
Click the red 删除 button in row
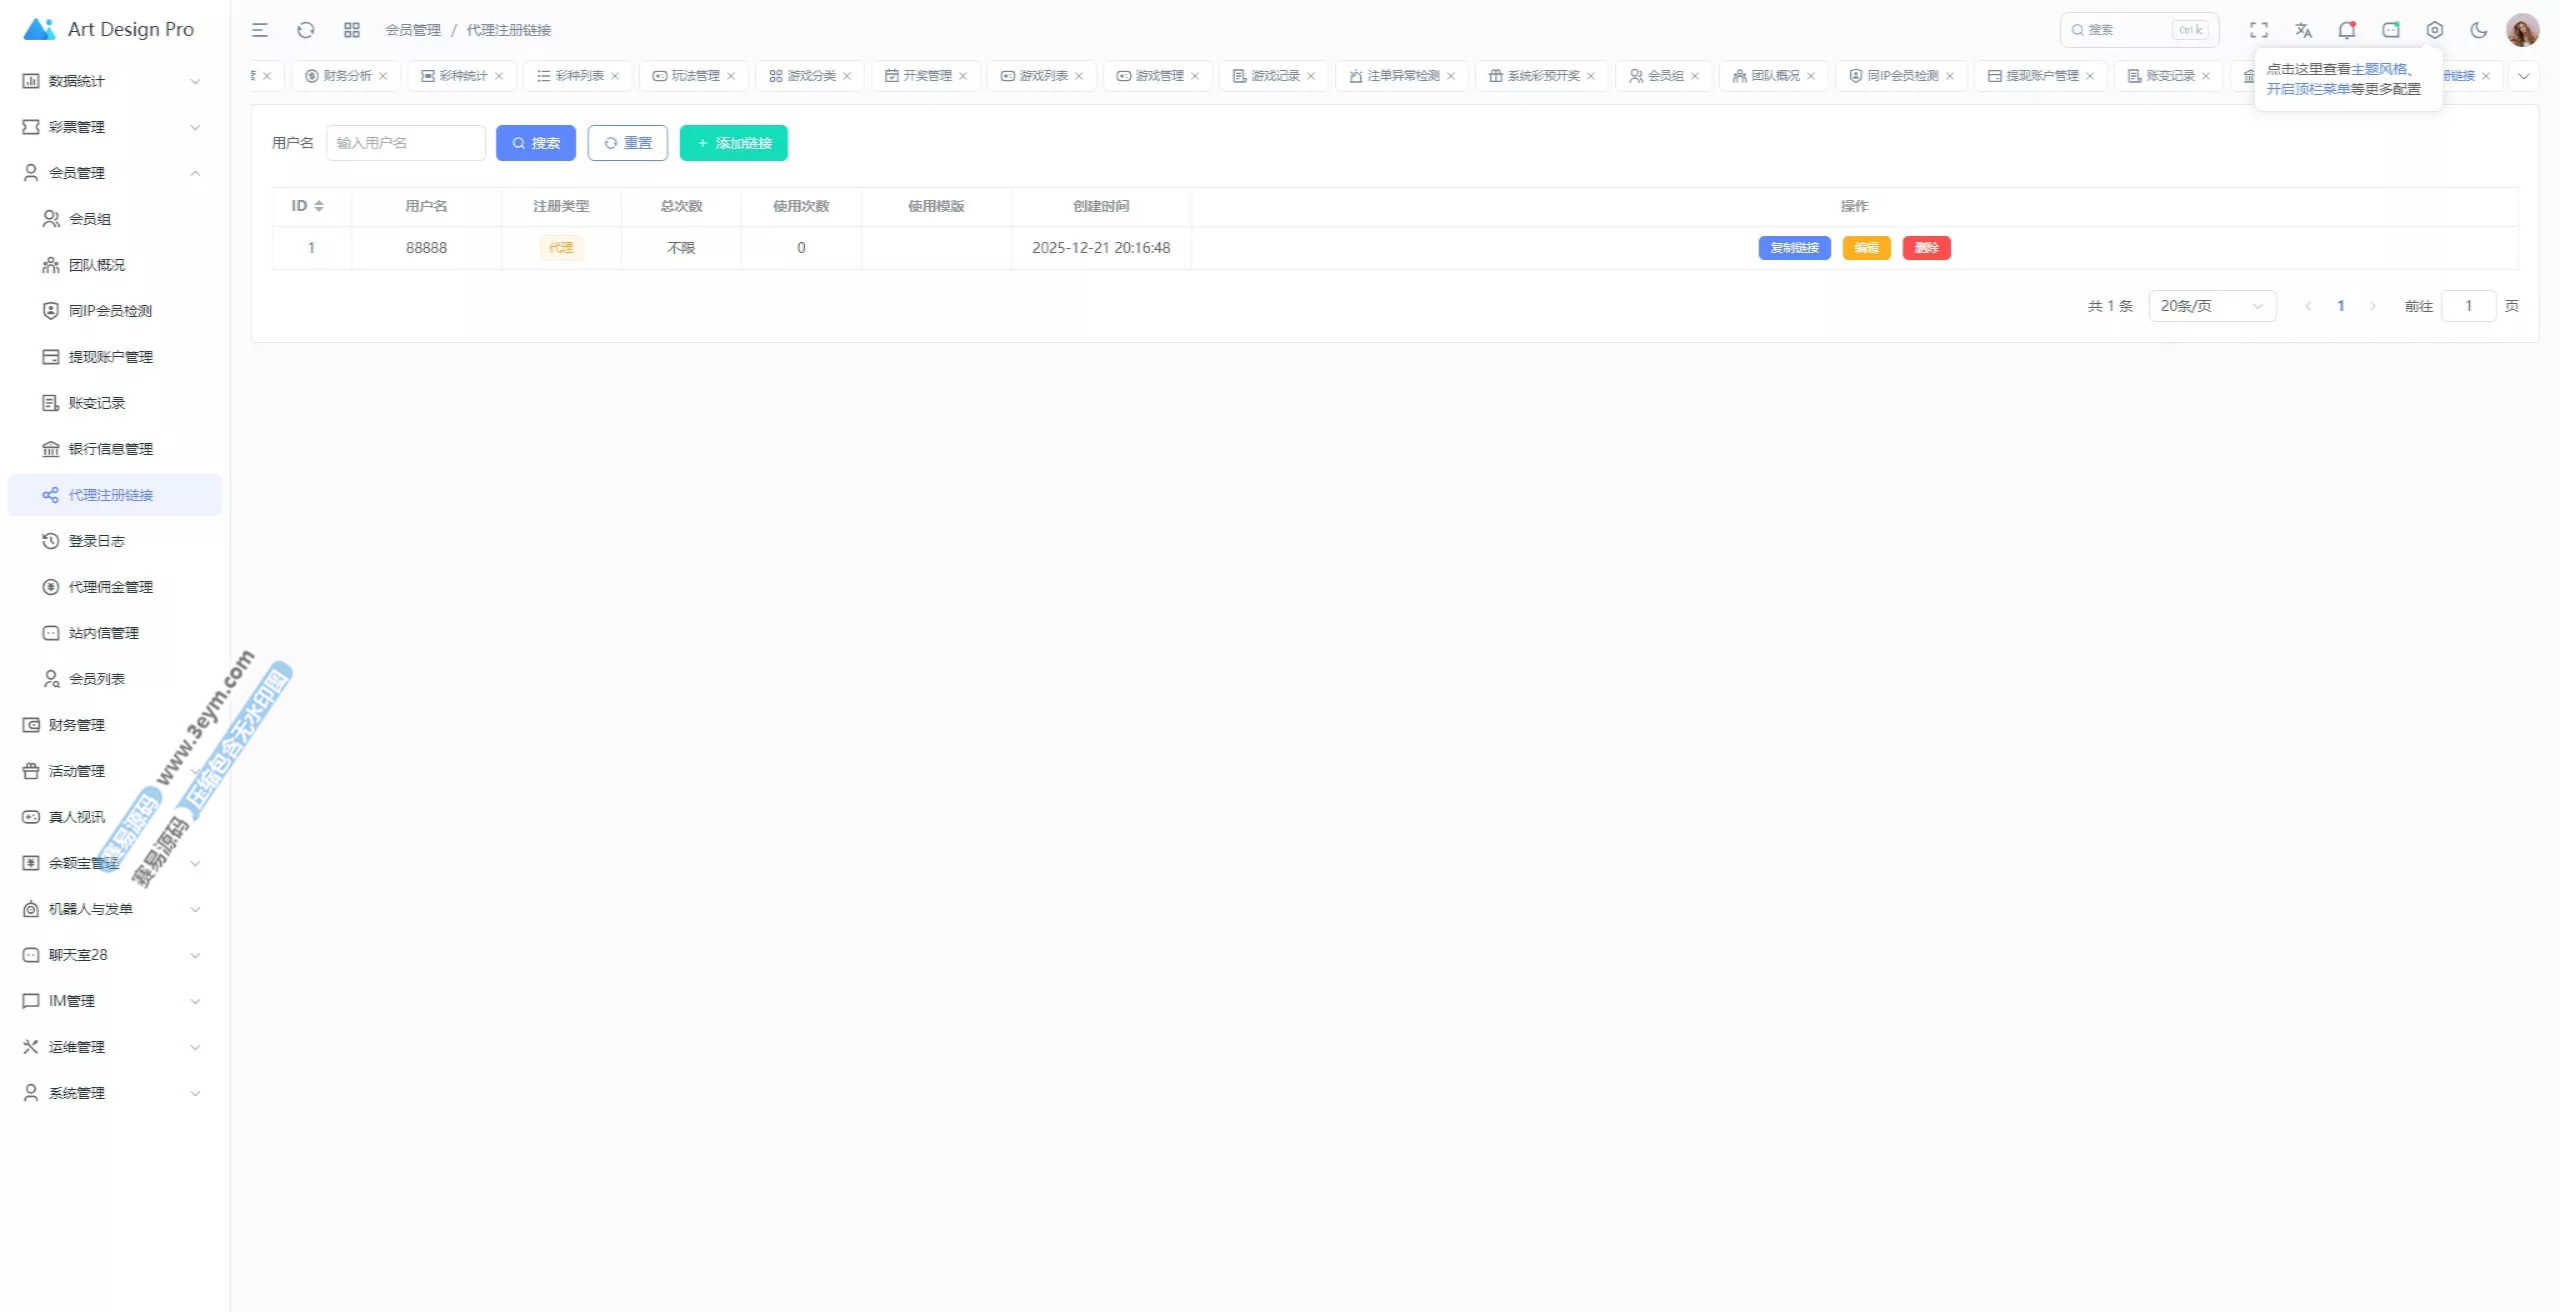point(1926,248)
